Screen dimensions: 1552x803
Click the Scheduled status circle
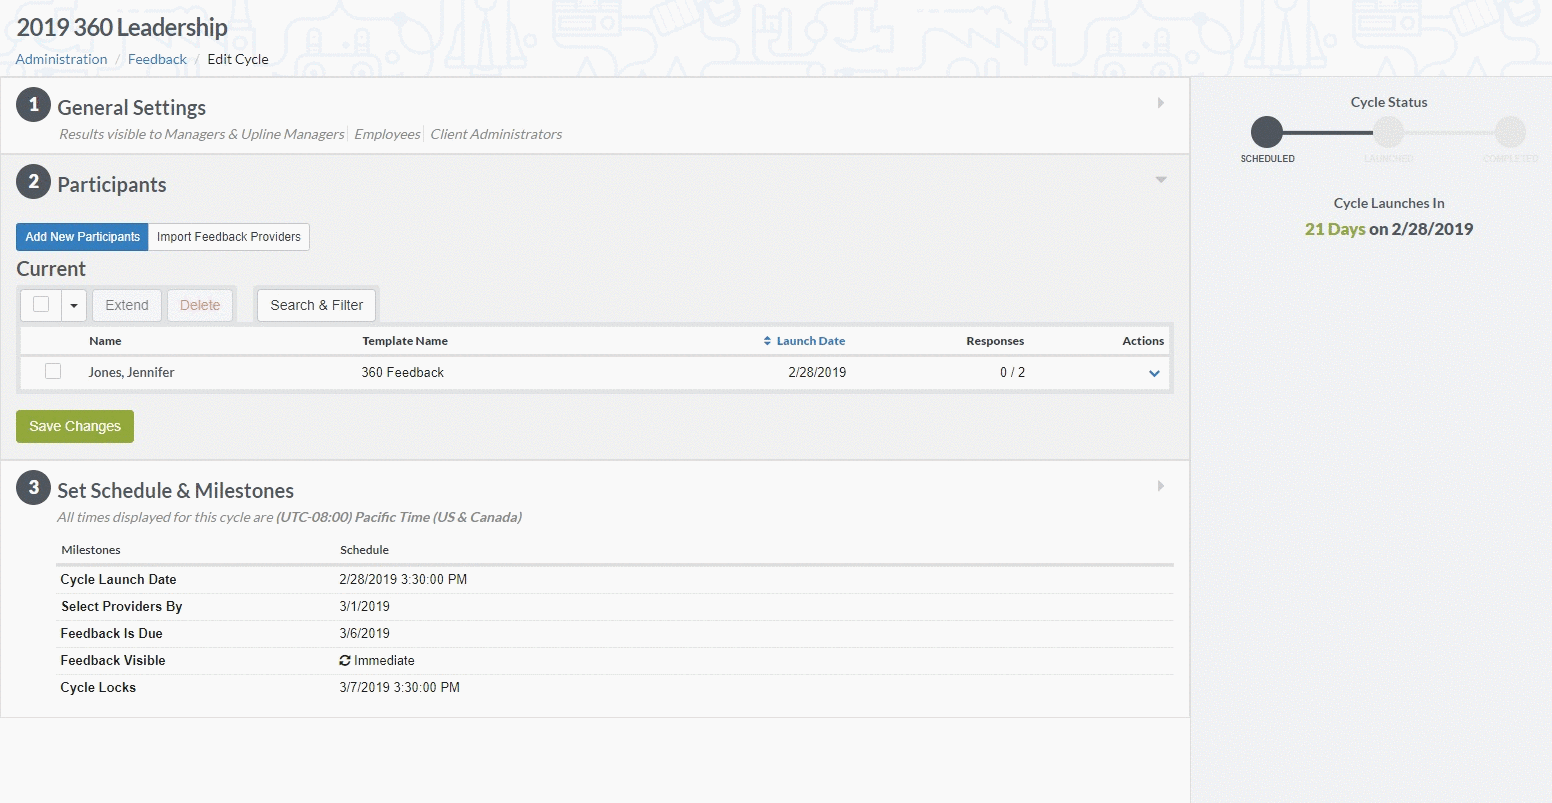(1267, 132)
